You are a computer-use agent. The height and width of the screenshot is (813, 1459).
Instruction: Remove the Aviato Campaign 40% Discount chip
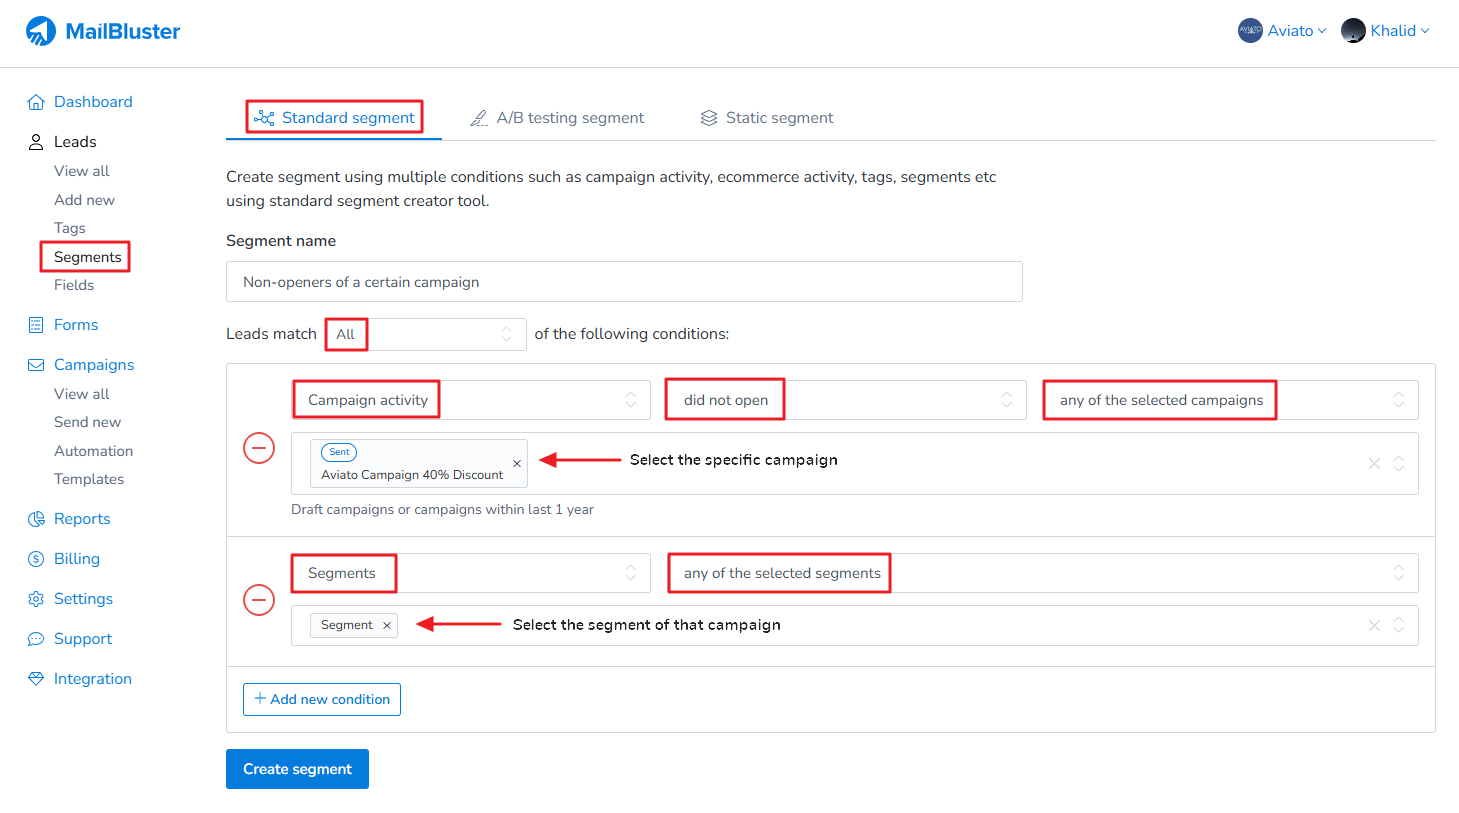point(517,463)
